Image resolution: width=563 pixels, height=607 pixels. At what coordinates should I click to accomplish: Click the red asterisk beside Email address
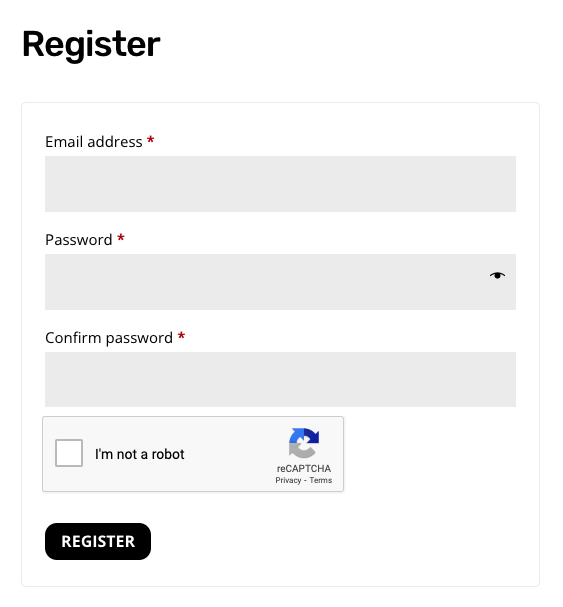(x=151, y=140)
